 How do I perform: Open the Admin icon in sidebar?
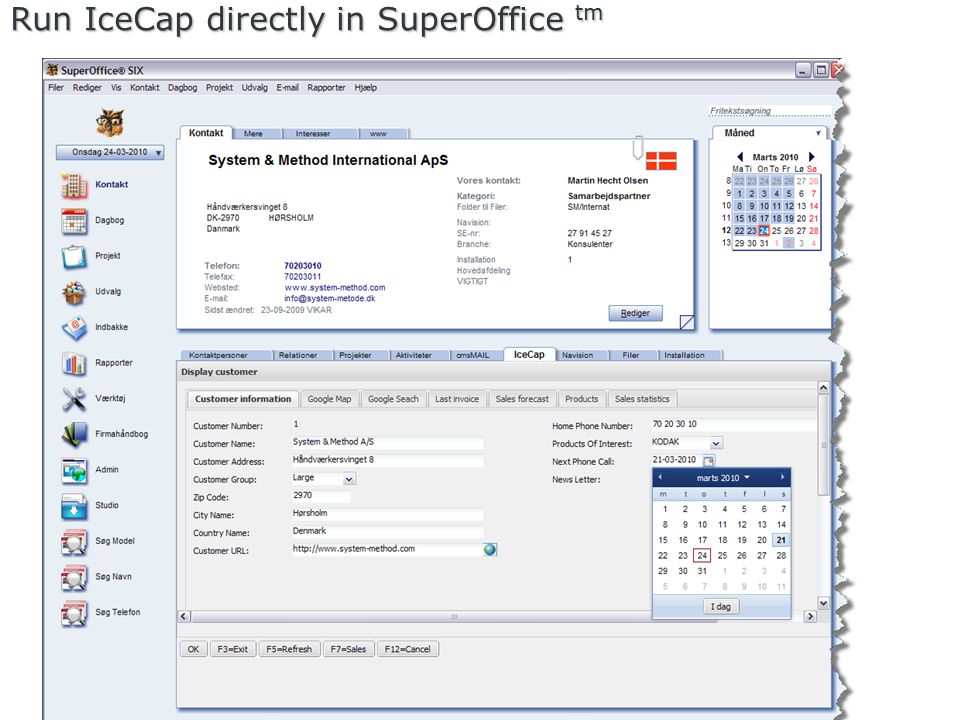click(x=74, y=470)
